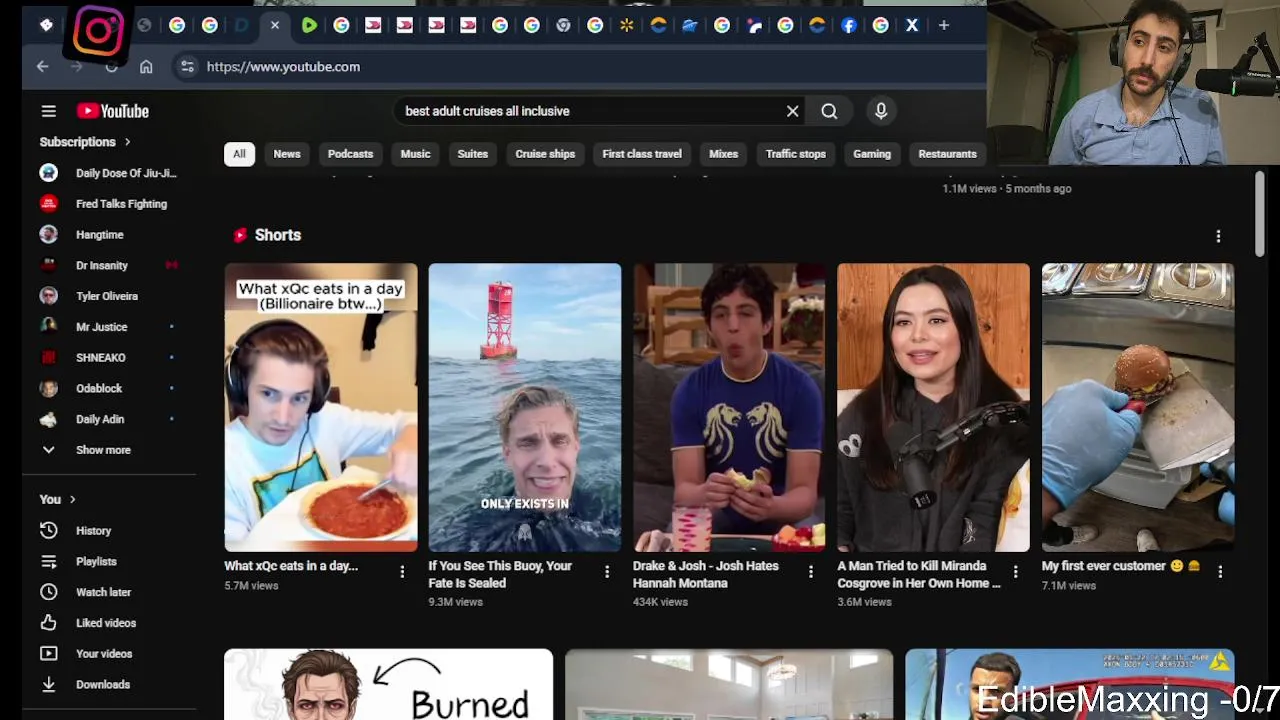The height and width of the screenshot is (720, 1280).
Task: Open options for first ever customer short
Action: tap(1220, 571)
